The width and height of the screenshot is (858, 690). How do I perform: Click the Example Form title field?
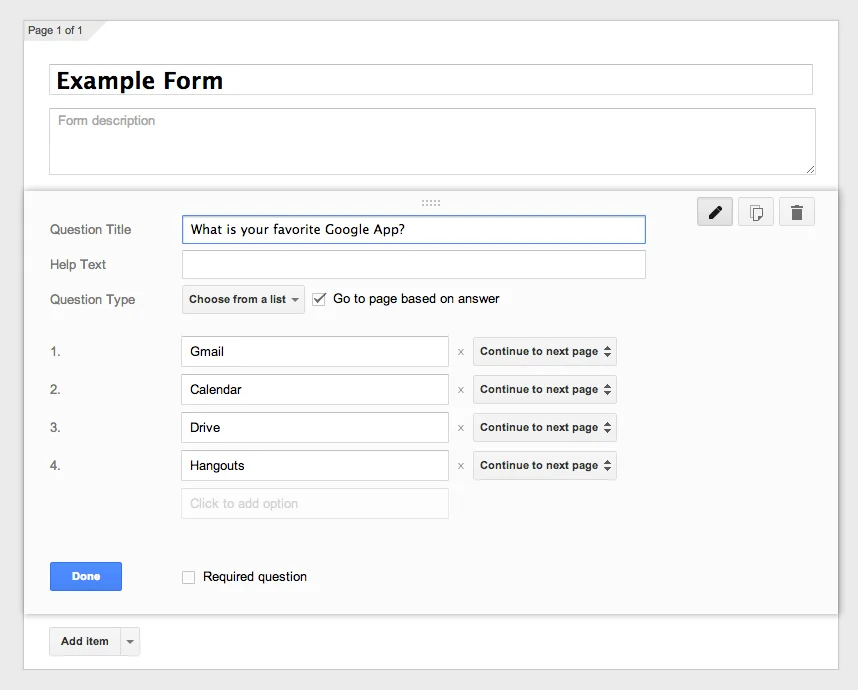point(431,80)
